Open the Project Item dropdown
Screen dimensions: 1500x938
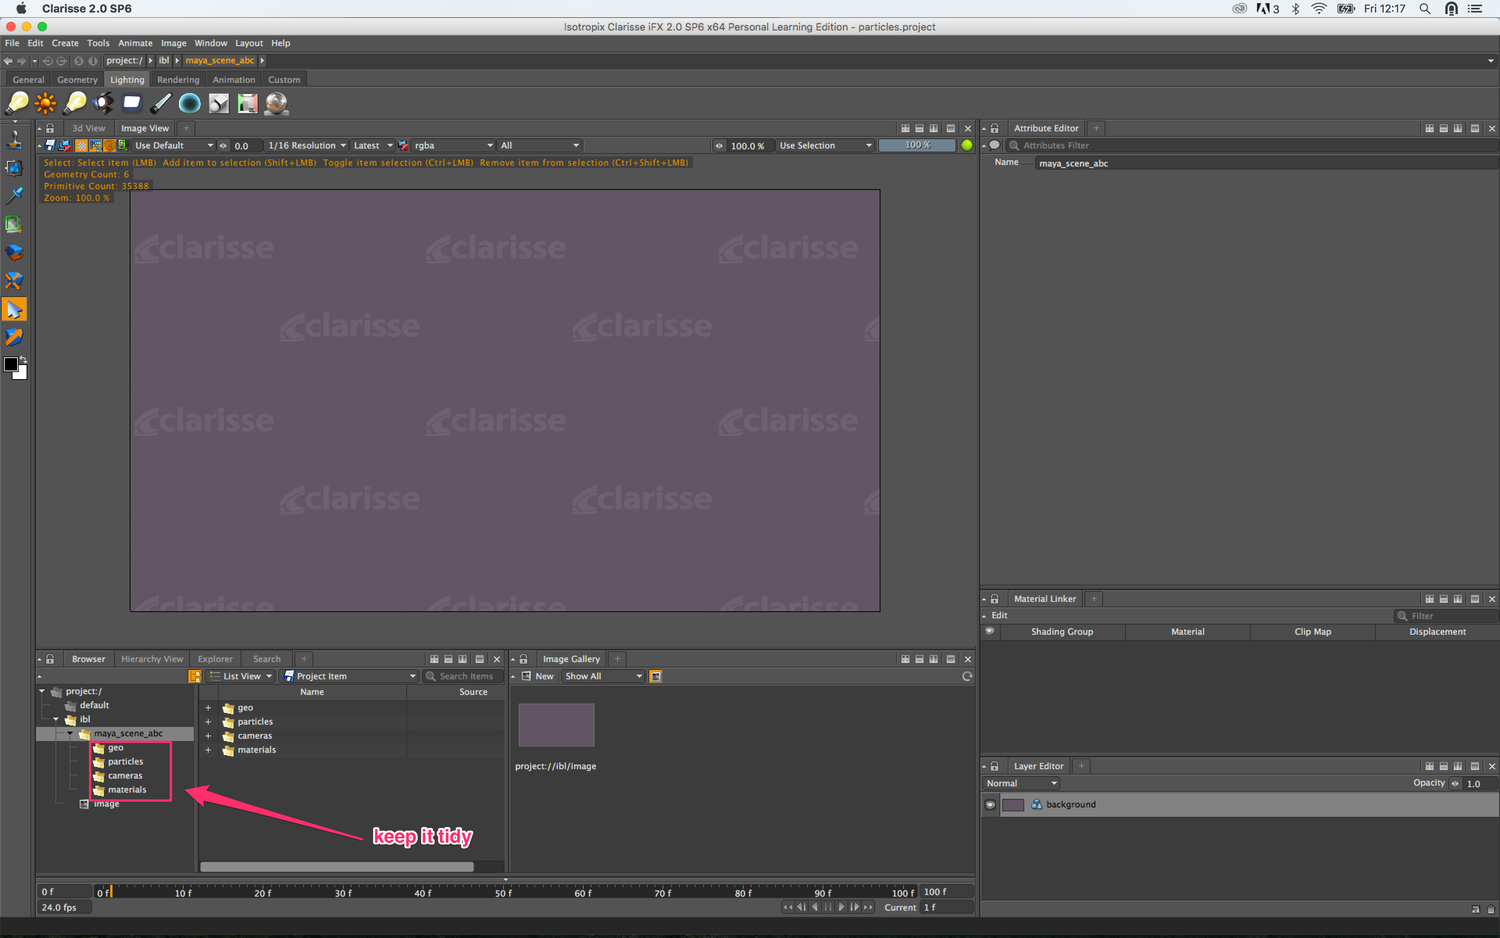[x=350, y=677]
